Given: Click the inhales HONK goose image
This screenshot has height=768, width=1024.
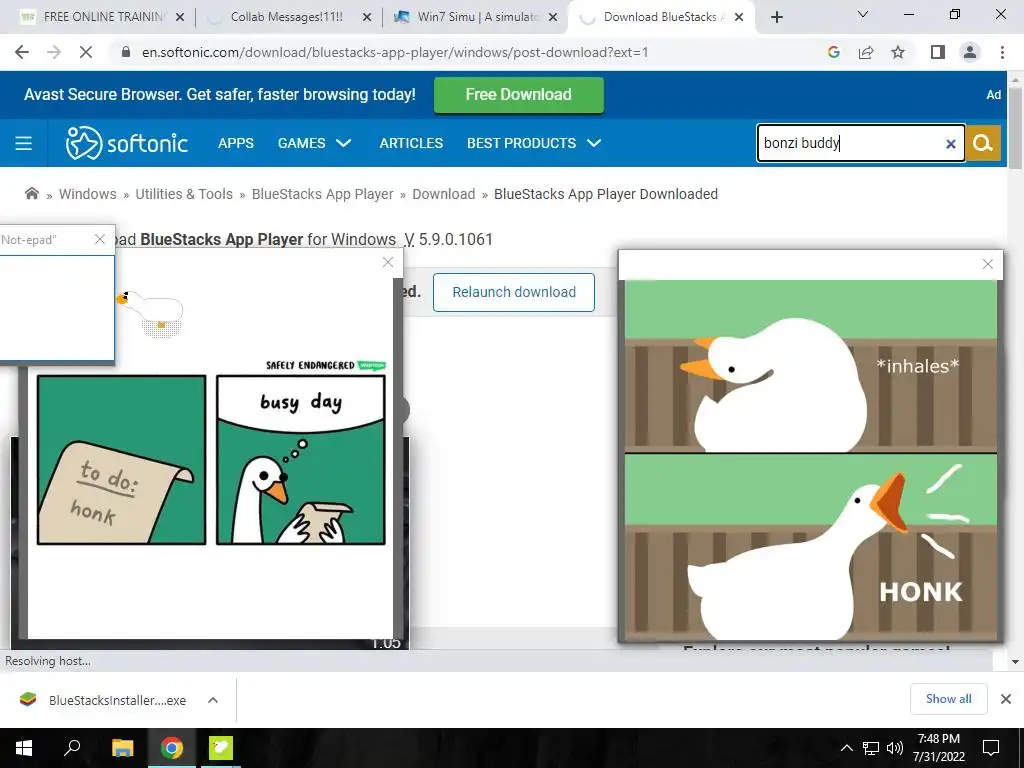Looking at the screenshot, I should [x=810, y=460].
